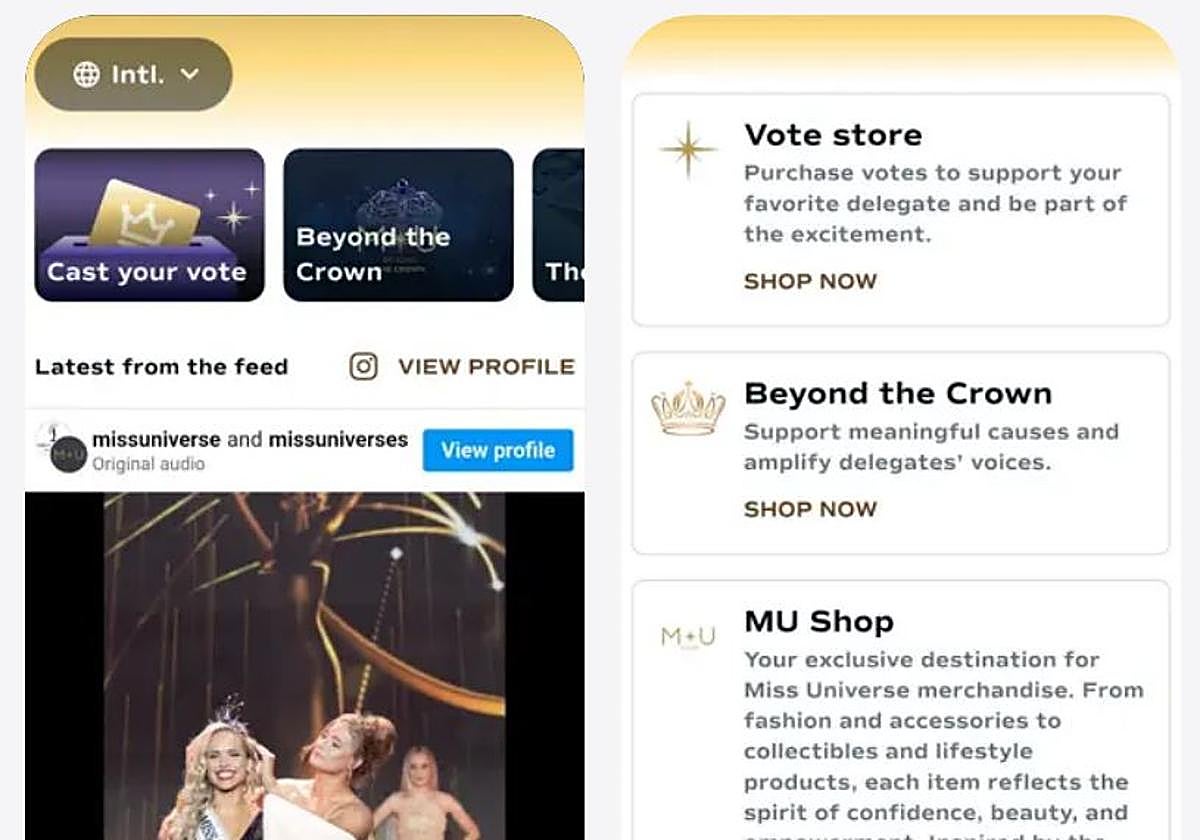This screenshot has height=840, width=1200.
Task: Click the crown icon for Beyond the Crown
Action: coord(688,408)
